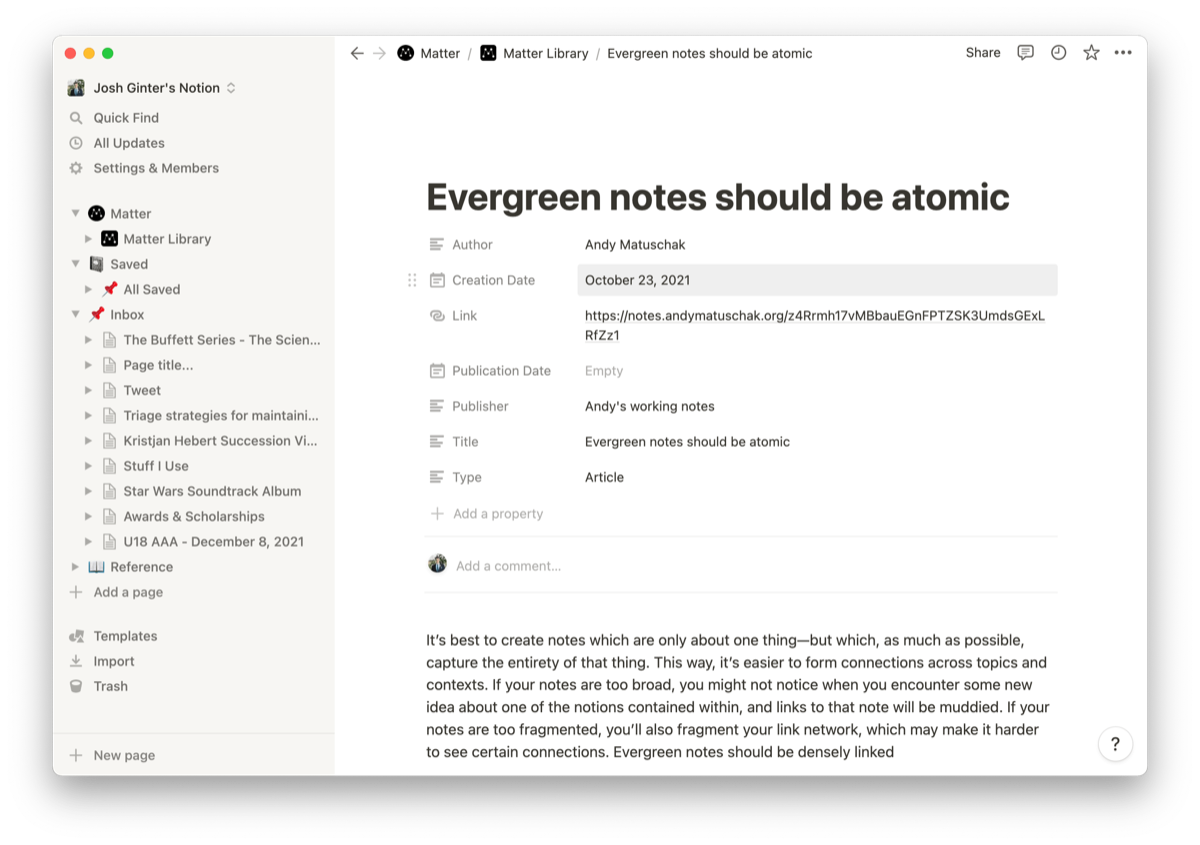1200x845 pixels.
Task: Click the Creation Date calendar icon
Action: (x=437, y=280)
